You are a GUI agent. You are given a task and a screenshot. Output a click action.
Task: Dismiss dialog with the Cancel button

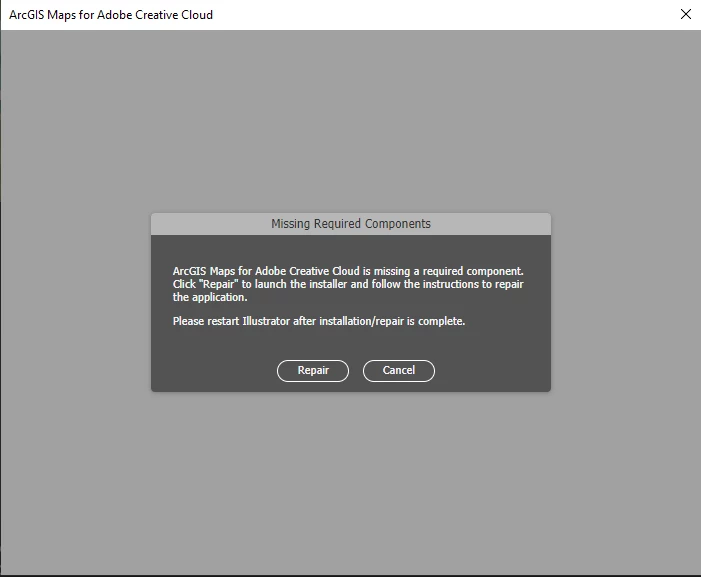coord(398,371)
